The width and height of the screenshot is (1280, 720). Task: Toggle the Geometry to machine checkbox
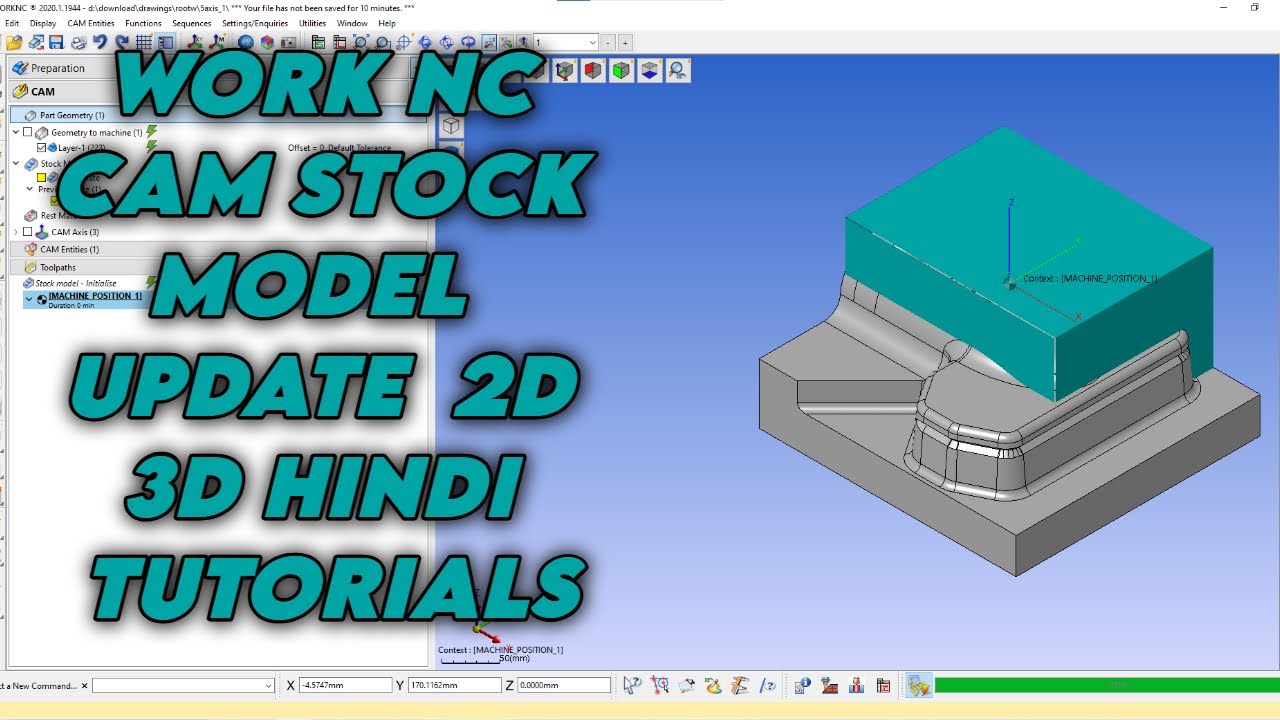pyautogui.click(x=28, y=132)
